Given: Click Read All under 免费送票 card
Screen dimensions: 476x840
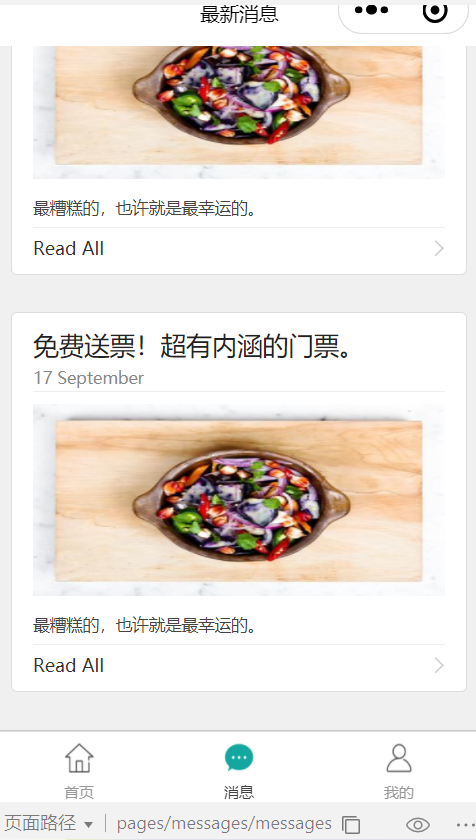Looking at the screenshot, I should click(69, 665).
